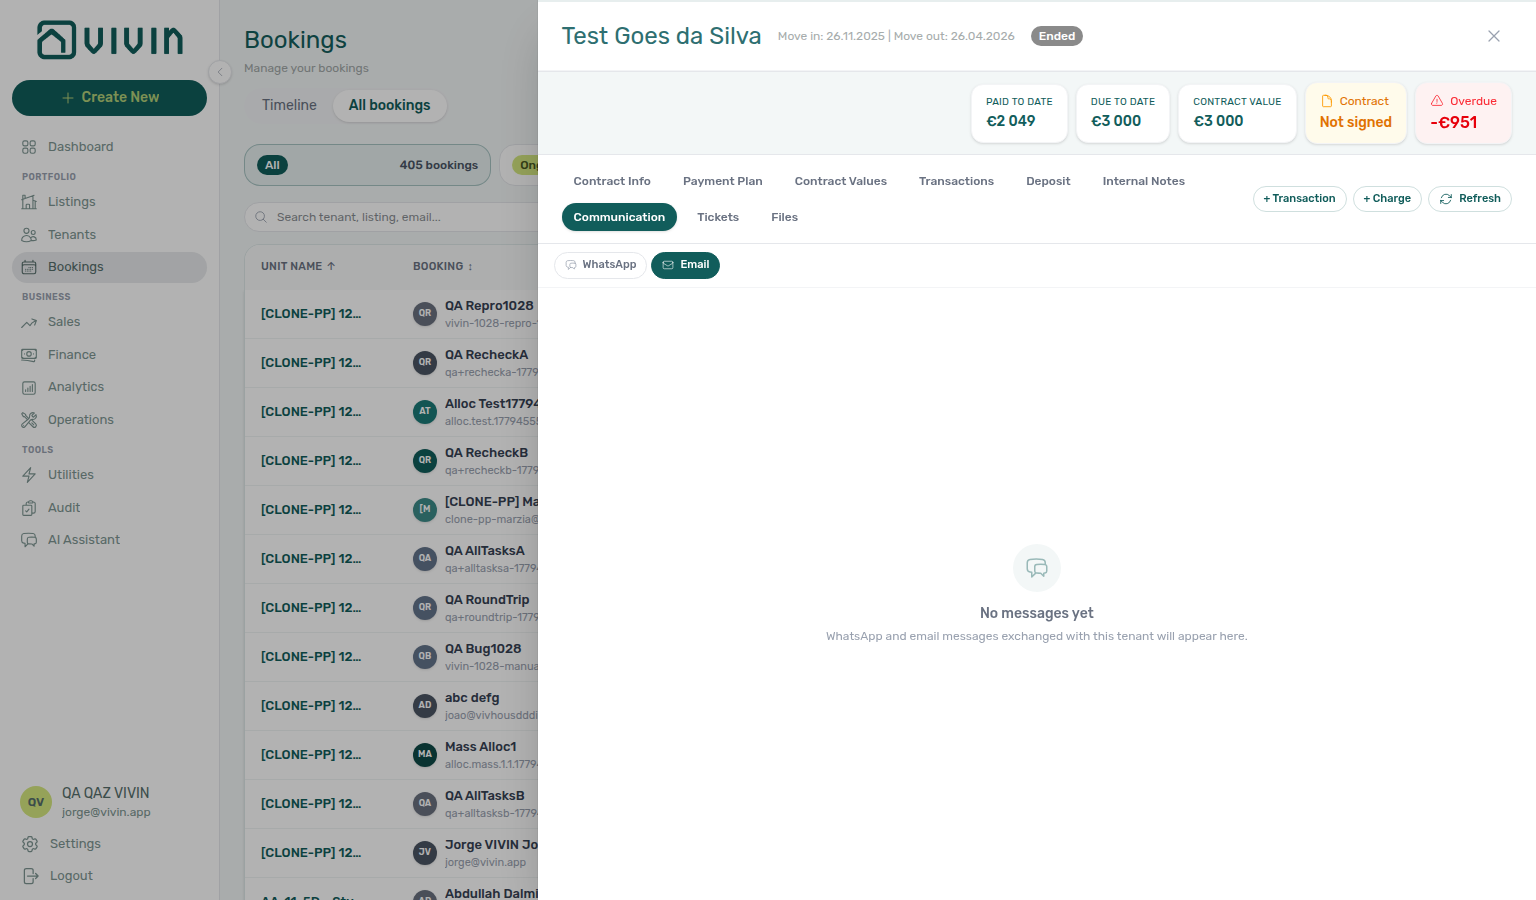Click the Settings gear icon
Image resolution: width=1536 pixels, height=900 pixels.
pyautogui.click(x=30, y=844)
